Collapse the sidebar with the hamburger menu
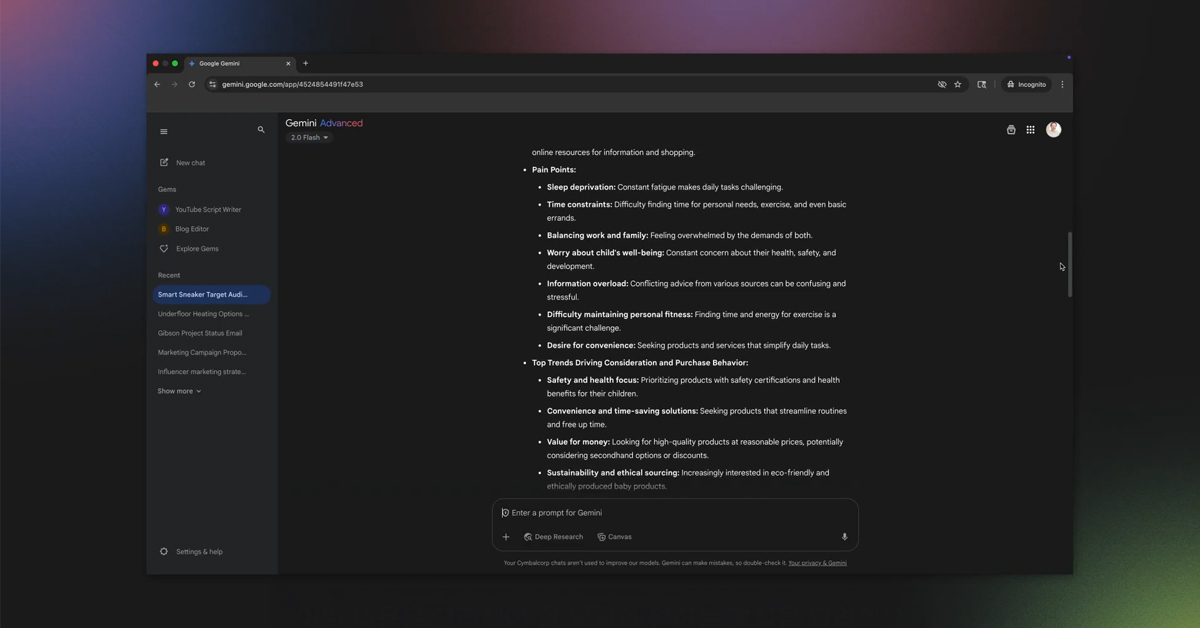 coord(164,131)
